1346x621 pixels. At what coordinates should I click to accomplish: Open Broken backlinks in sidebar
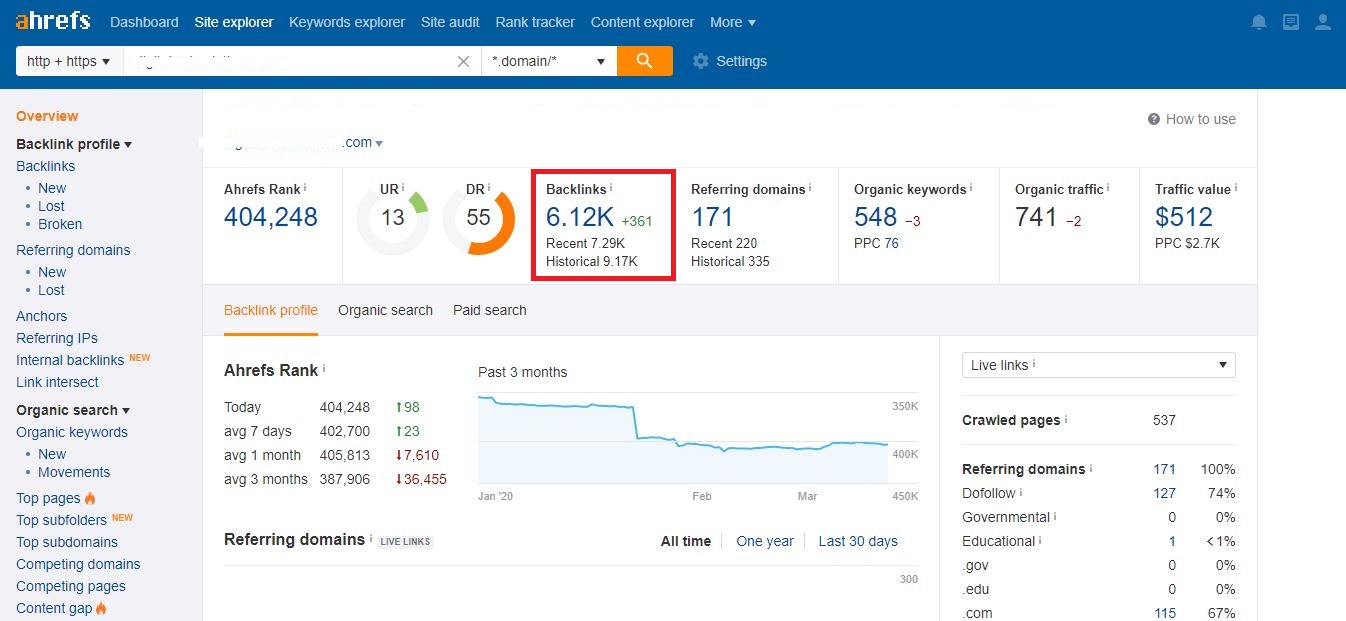60,224
